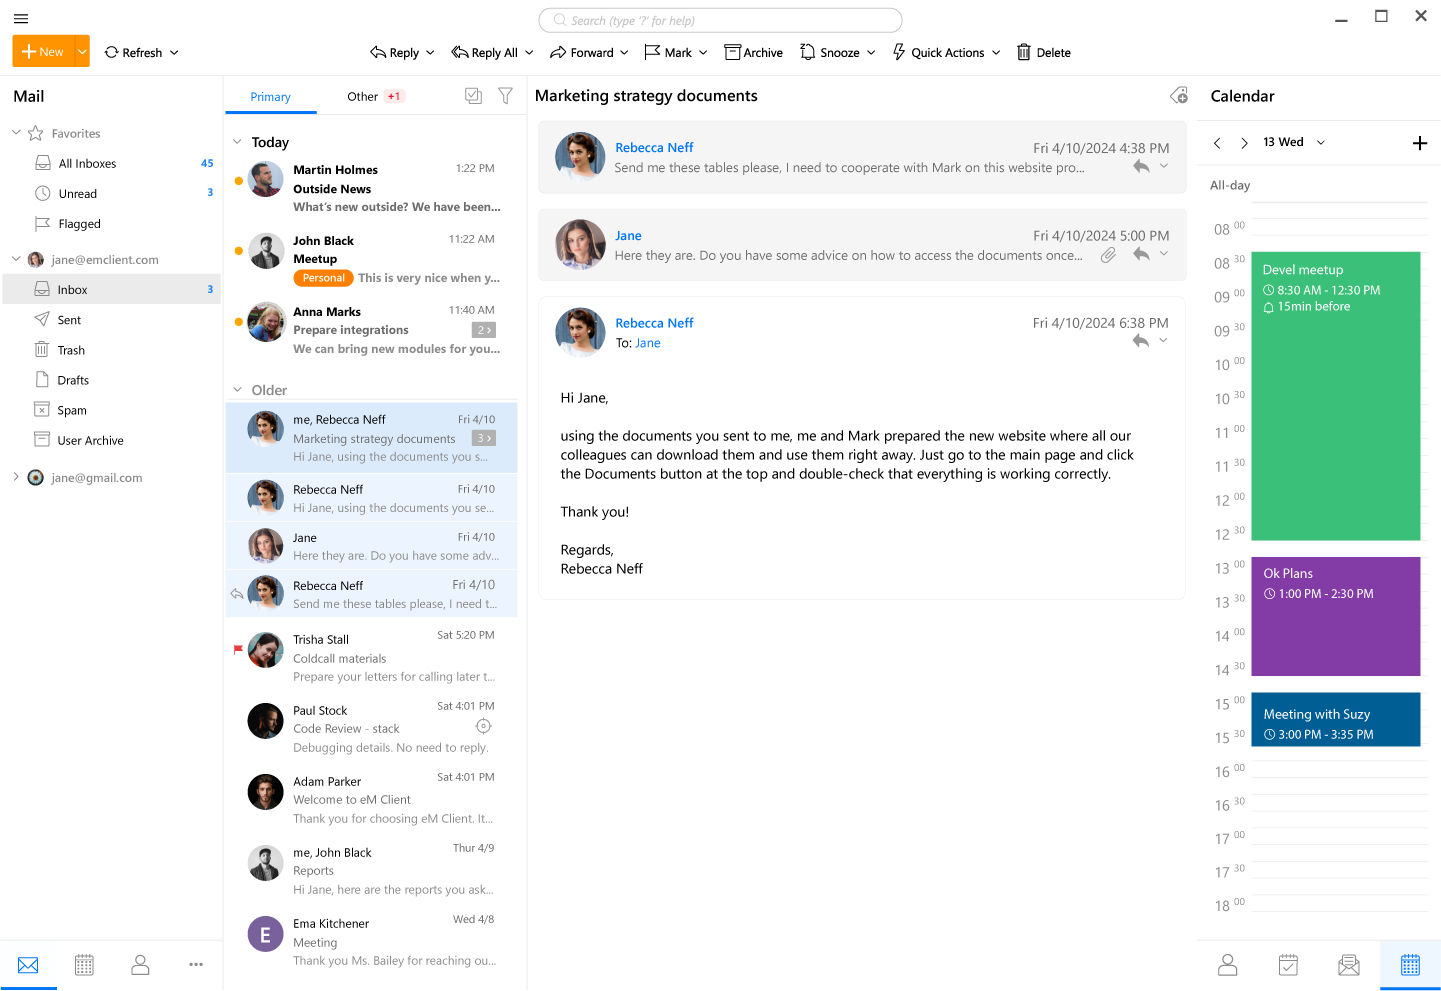This screenshot has width=1441, height=991.
Task: Switch to the Other tab
Action: click(x=362, y=96)
